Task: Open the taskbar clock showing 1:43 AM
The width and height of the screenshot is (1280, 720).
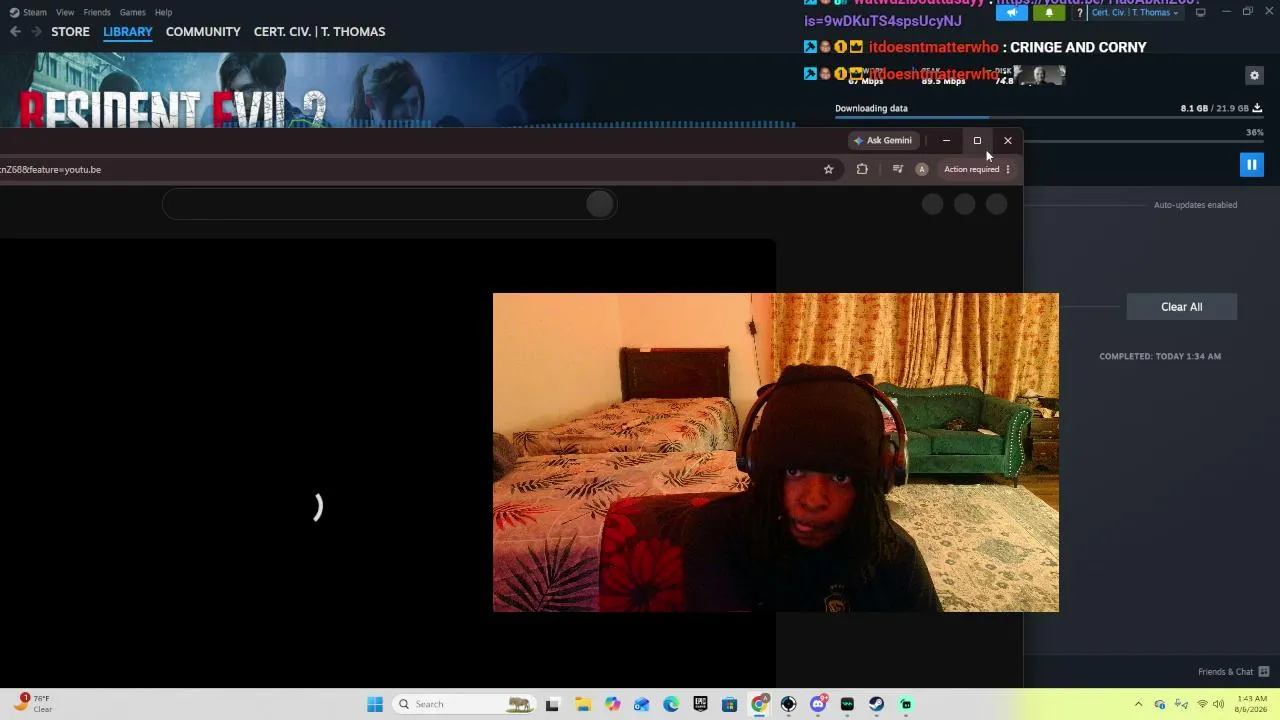Action: (x=1252, y=704)
